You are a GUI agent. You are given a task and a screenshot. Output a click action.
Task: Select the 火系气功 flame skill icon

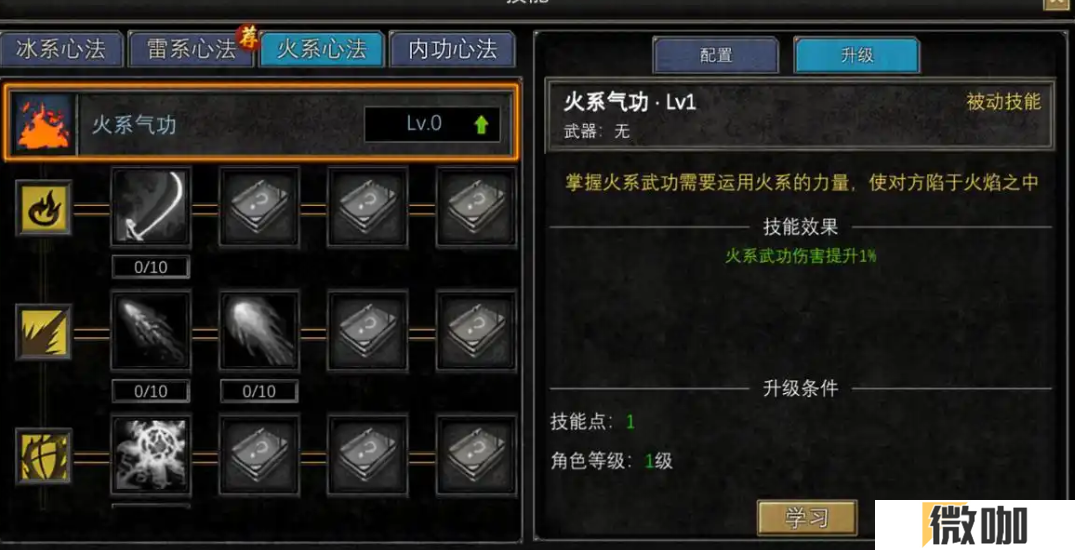coord(43,125)
